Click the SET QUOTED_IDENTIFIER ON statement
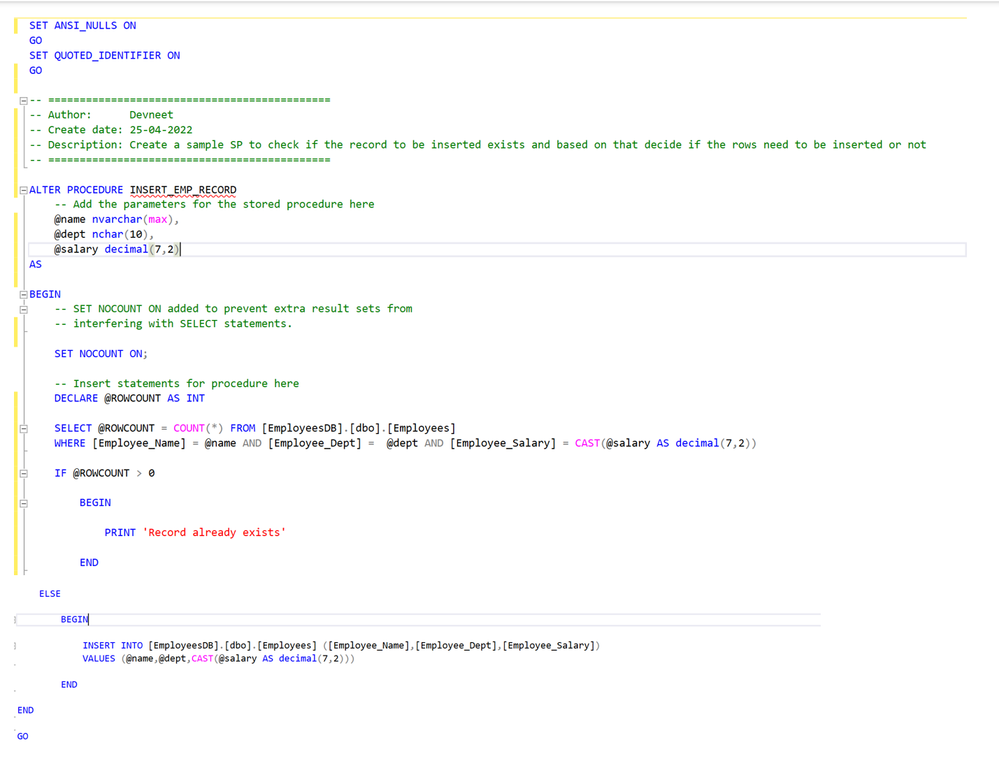Viewport: 999px width, 761px height. (104, 55)
